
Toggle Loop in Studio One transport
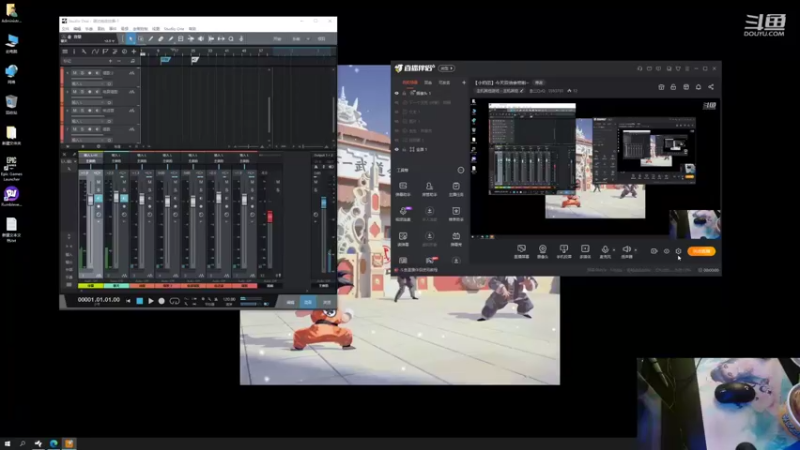pos(174,301)
